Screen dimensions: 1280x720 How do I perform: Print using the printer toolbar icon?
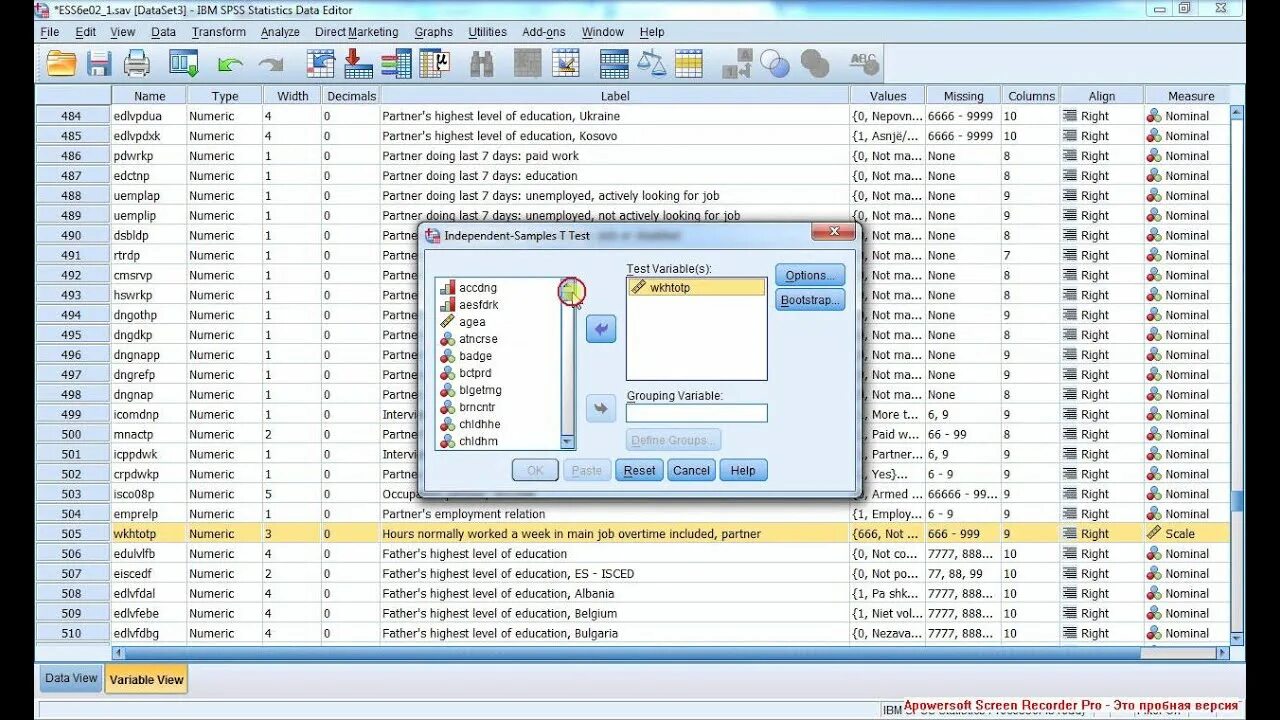(x=136, y=64)
